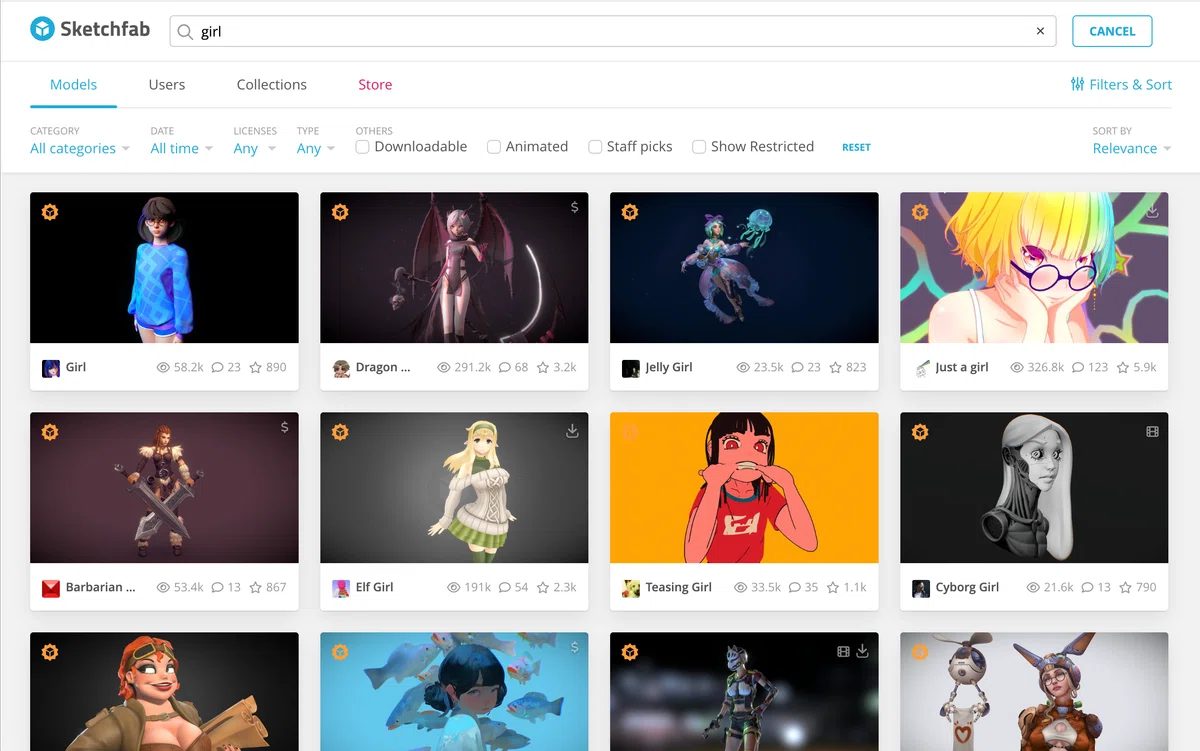Image resolution: width=1200 pixels, height=751 pixels.
Task: Open the Cyborg Girl model title
Action: click(x=967, y=587)
